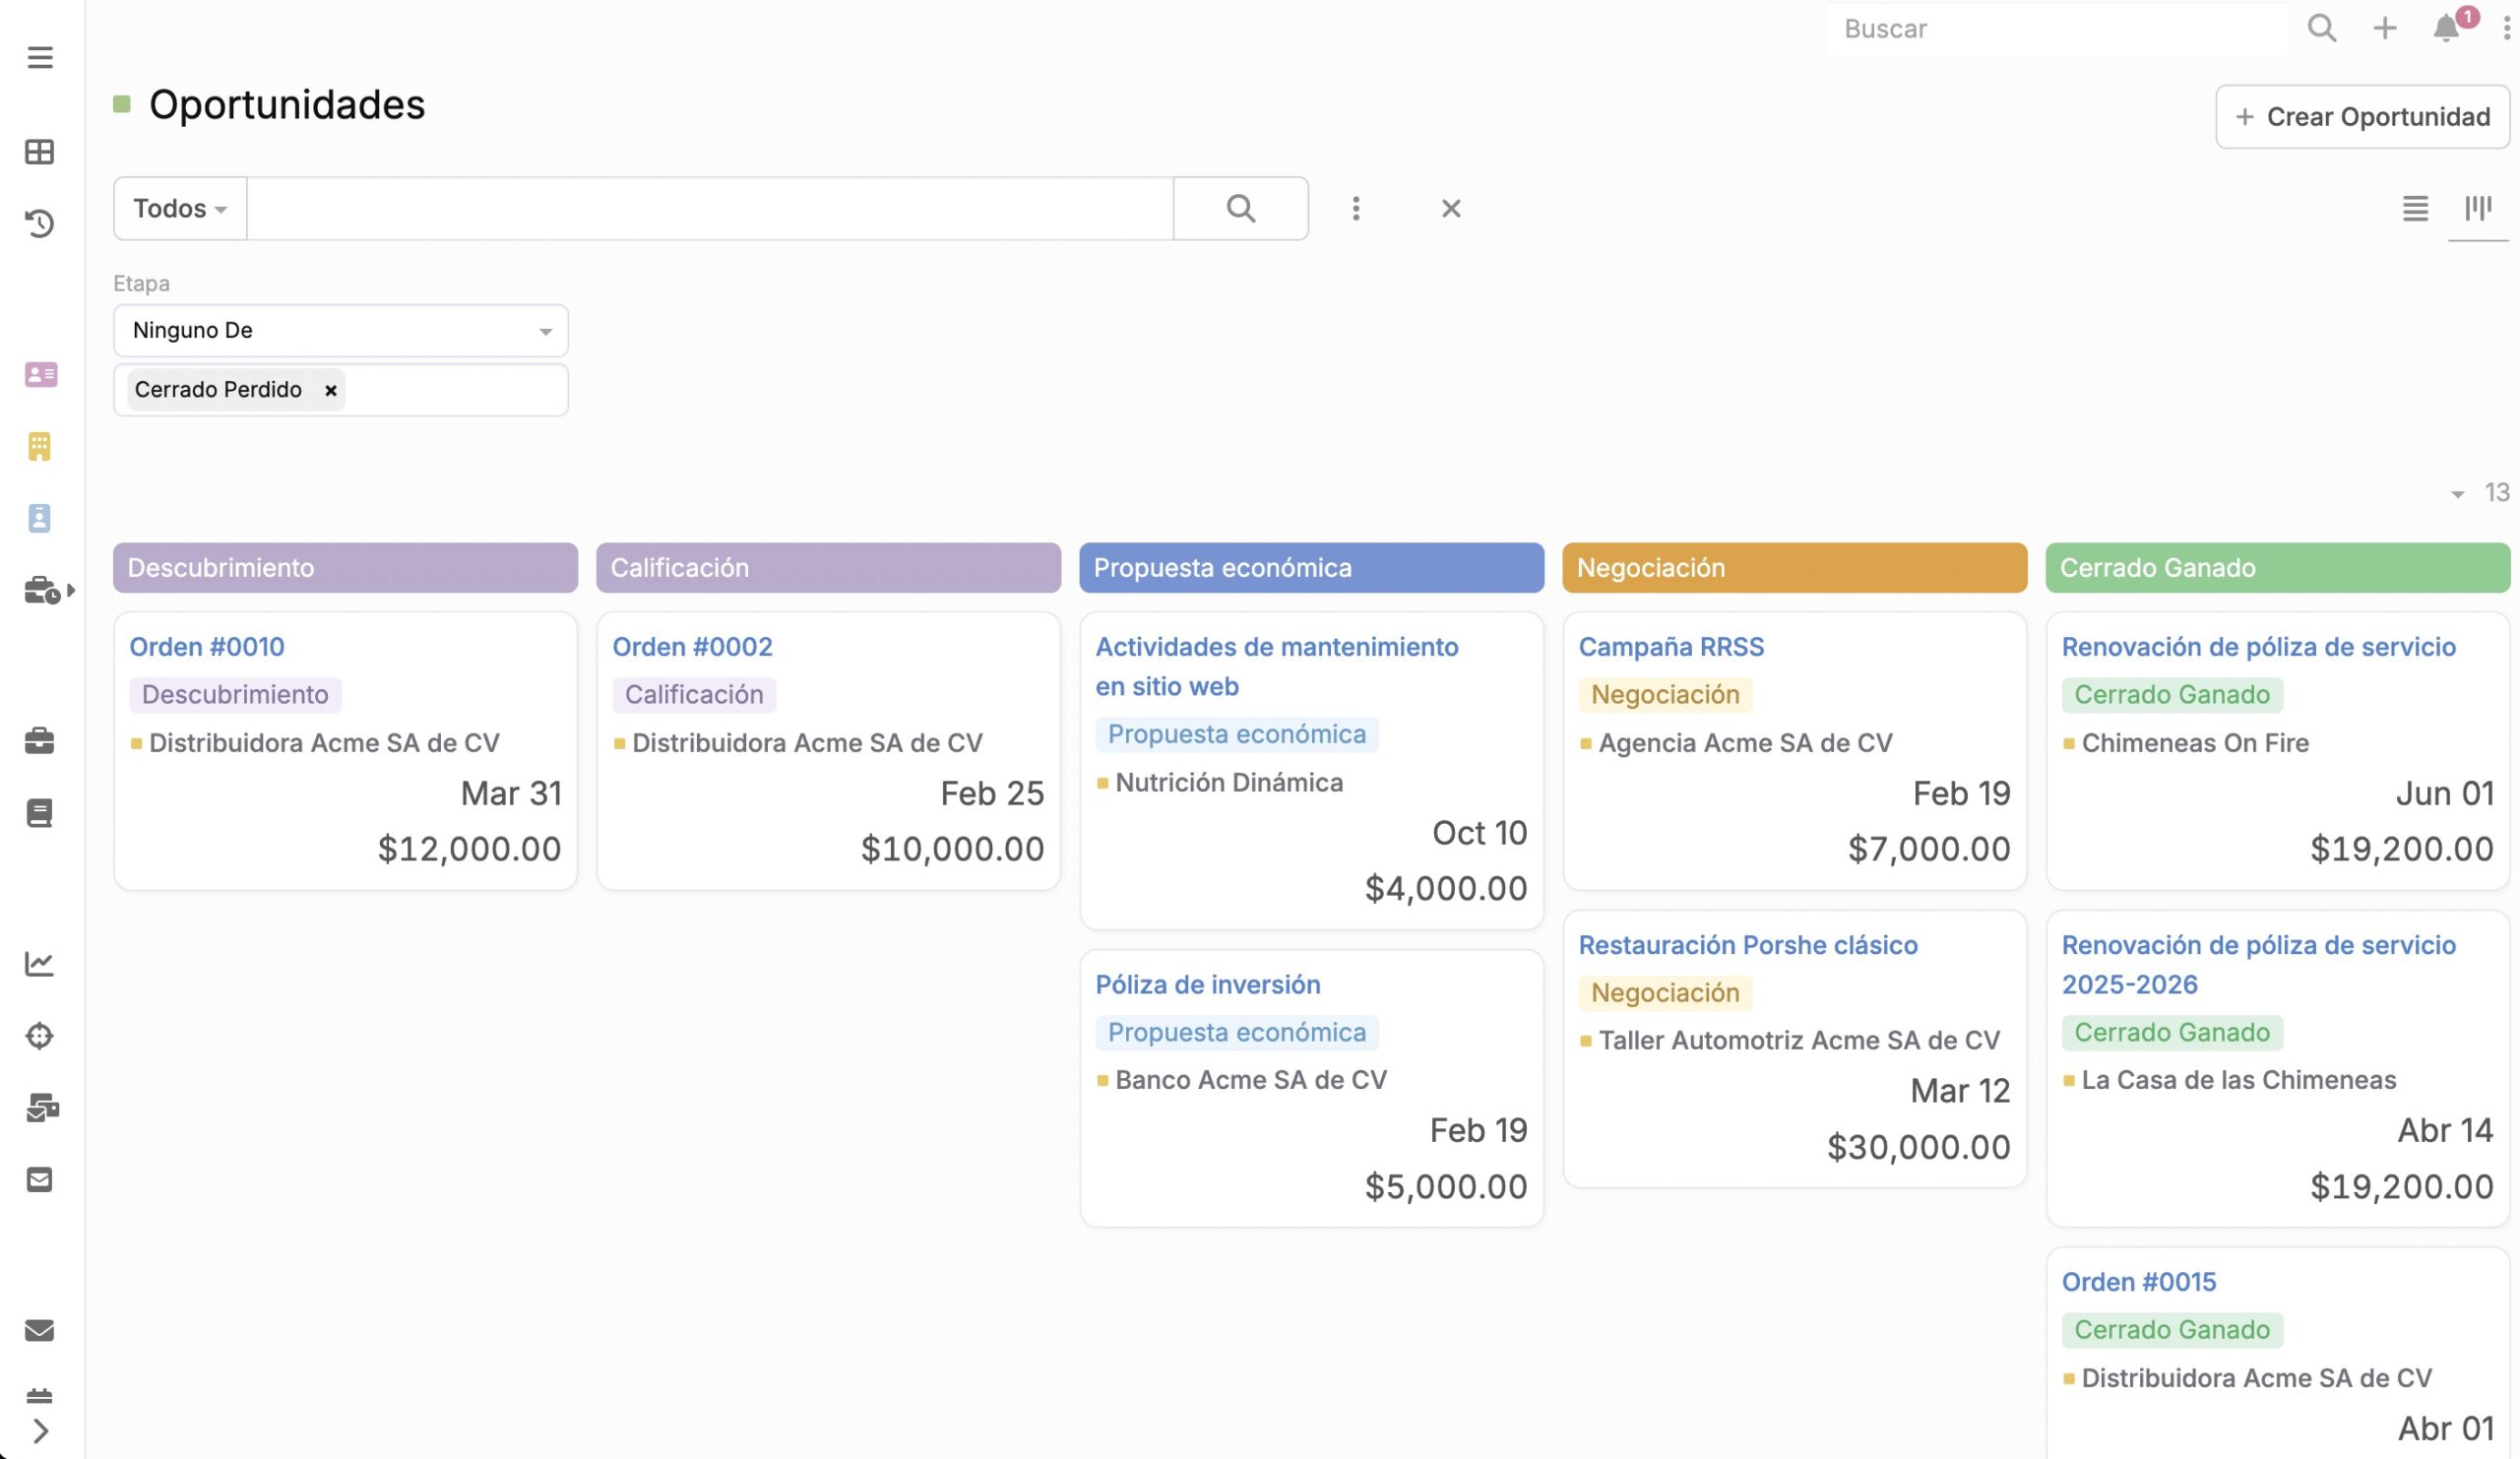Click the Etapa values field beside Cerrado Perdido
The width and height of the screenshot is (2520, 1459).
pyautogui.click(x=455, y=390)
